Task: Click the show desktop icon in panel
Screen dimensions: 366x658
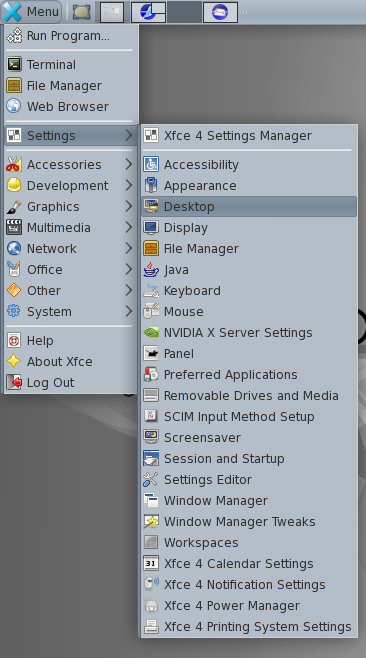Action: (x=81, y=12)
